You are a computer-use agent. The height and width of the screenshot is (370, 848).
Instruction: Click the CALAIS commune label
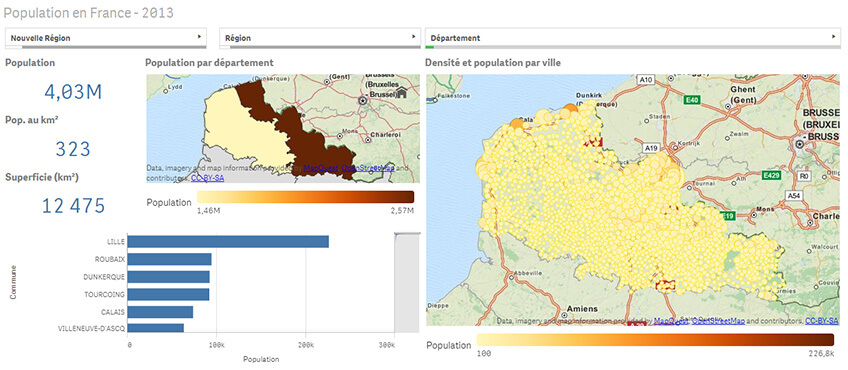(114, 312)
